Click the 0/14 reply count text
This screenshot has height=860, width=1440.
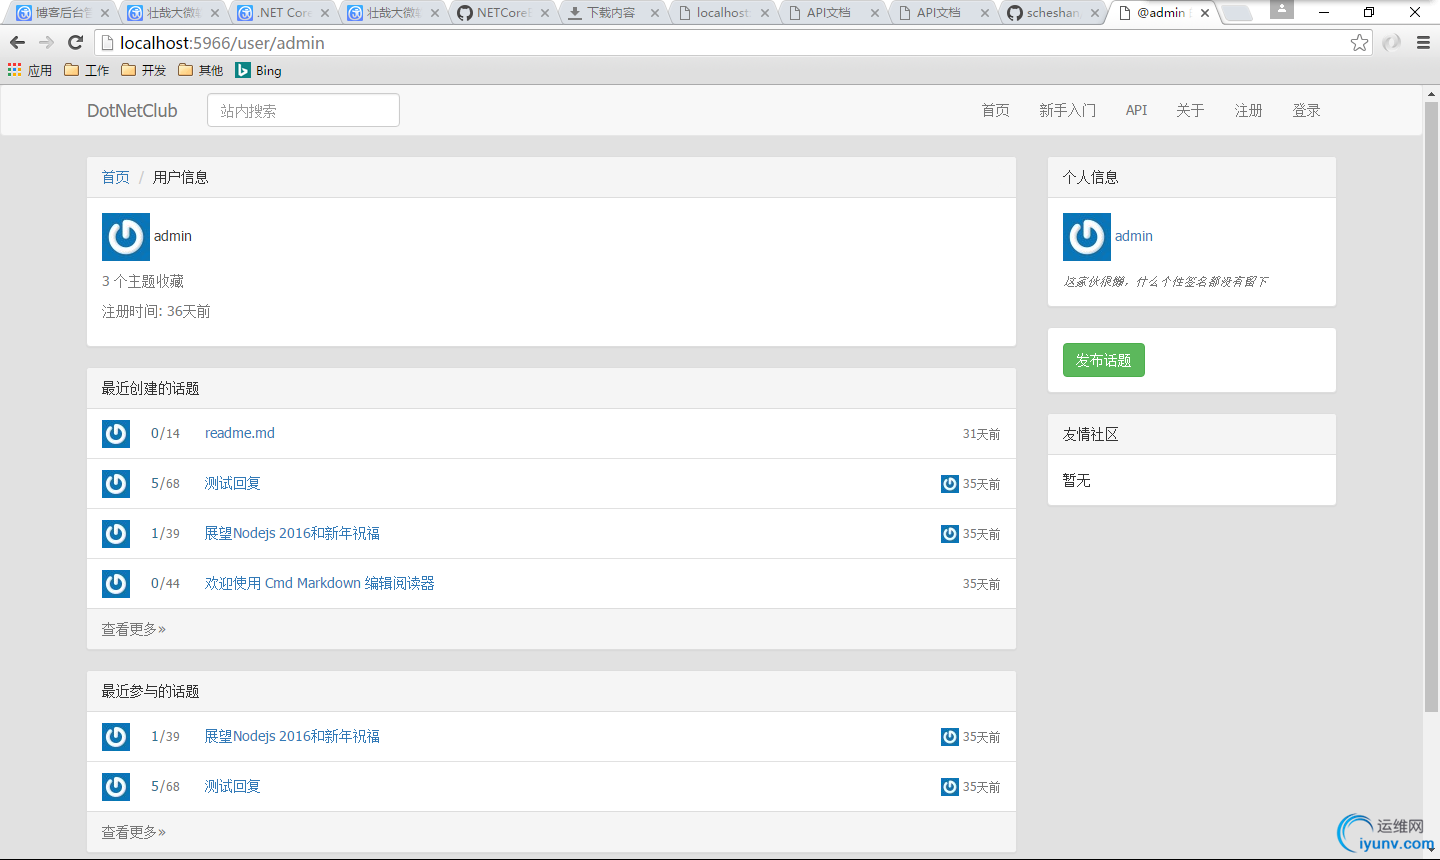tap(165, 434)
